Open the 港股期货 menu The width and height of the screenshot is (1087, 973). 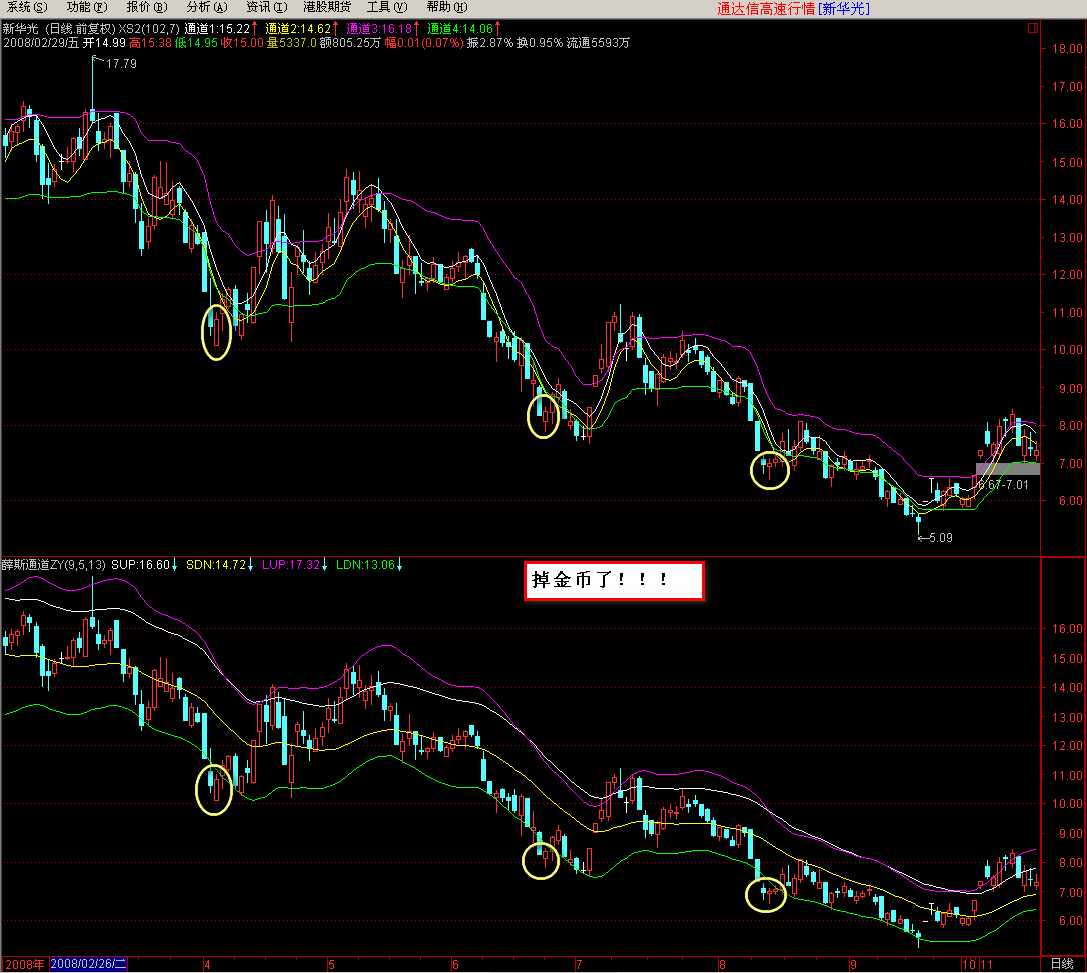[x=327, y=8]
